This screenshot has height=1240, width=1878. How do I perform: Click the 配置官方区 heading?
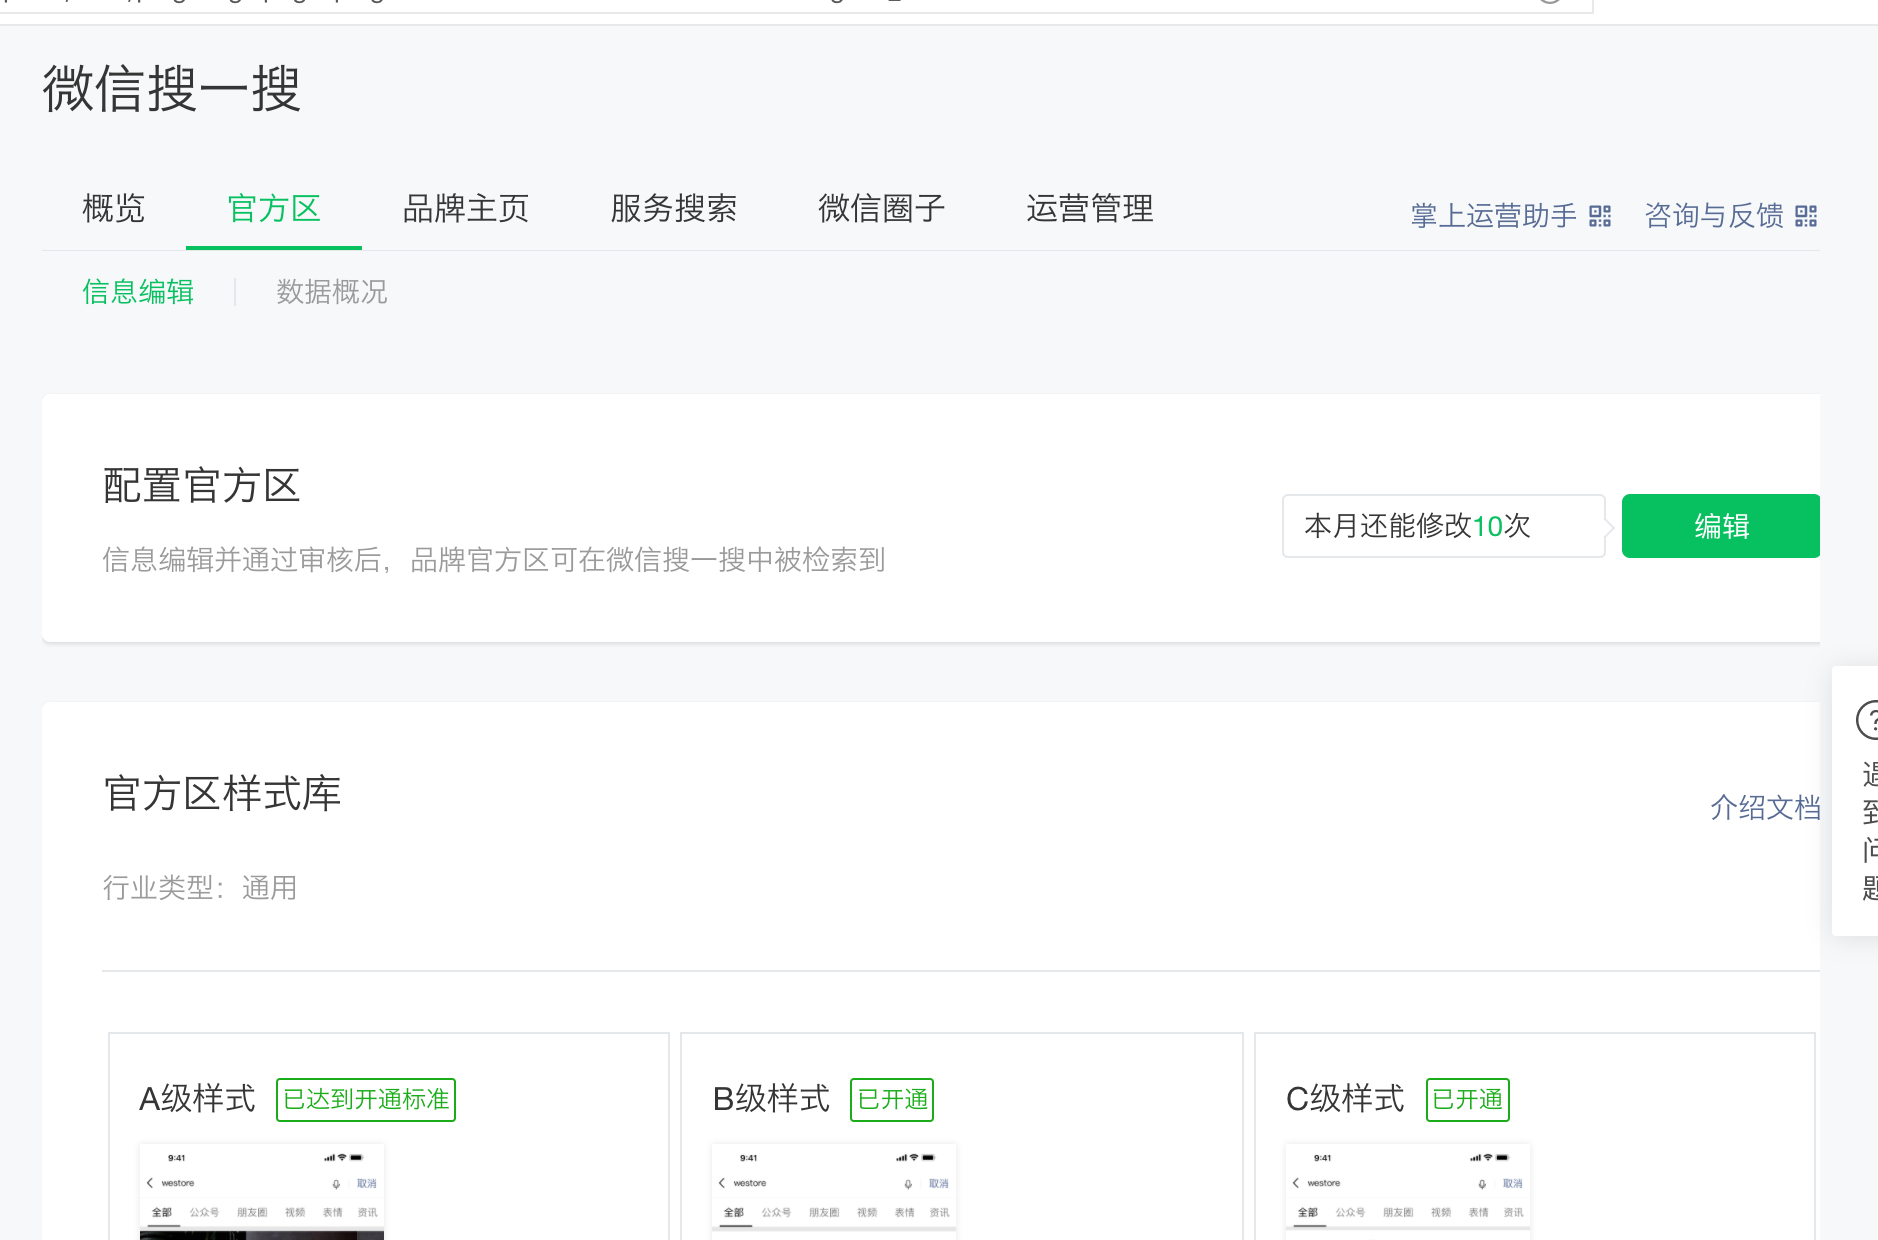pos(202,486)
